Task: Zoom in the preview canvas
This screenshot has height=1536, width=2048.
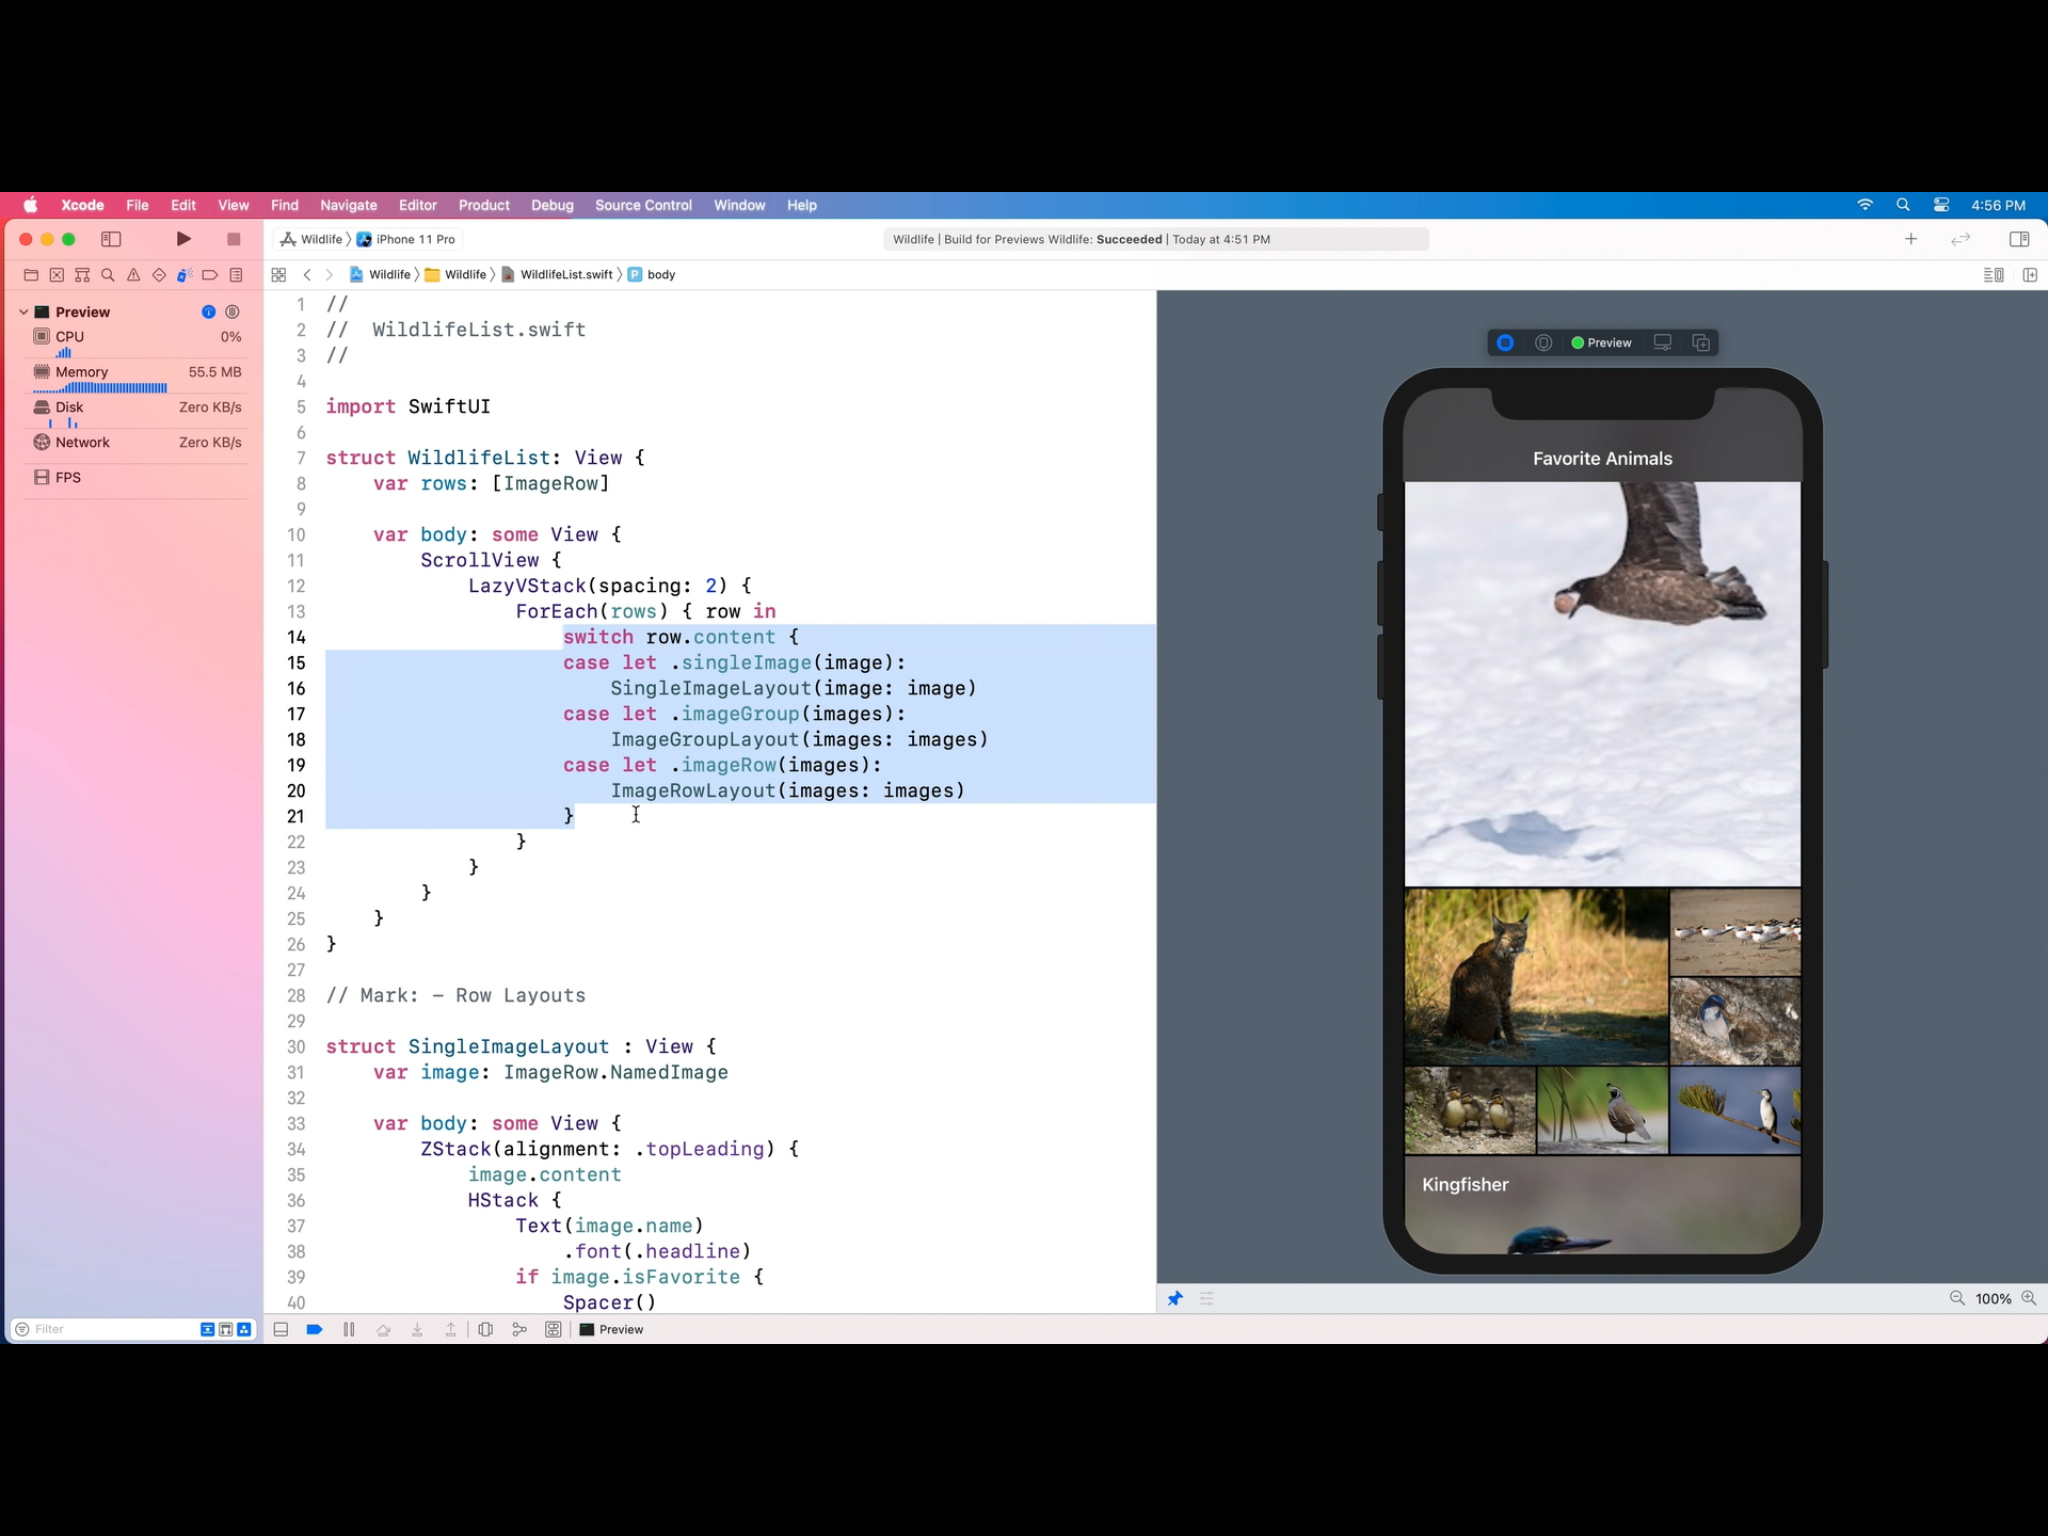Action: pos(2029,1298)
